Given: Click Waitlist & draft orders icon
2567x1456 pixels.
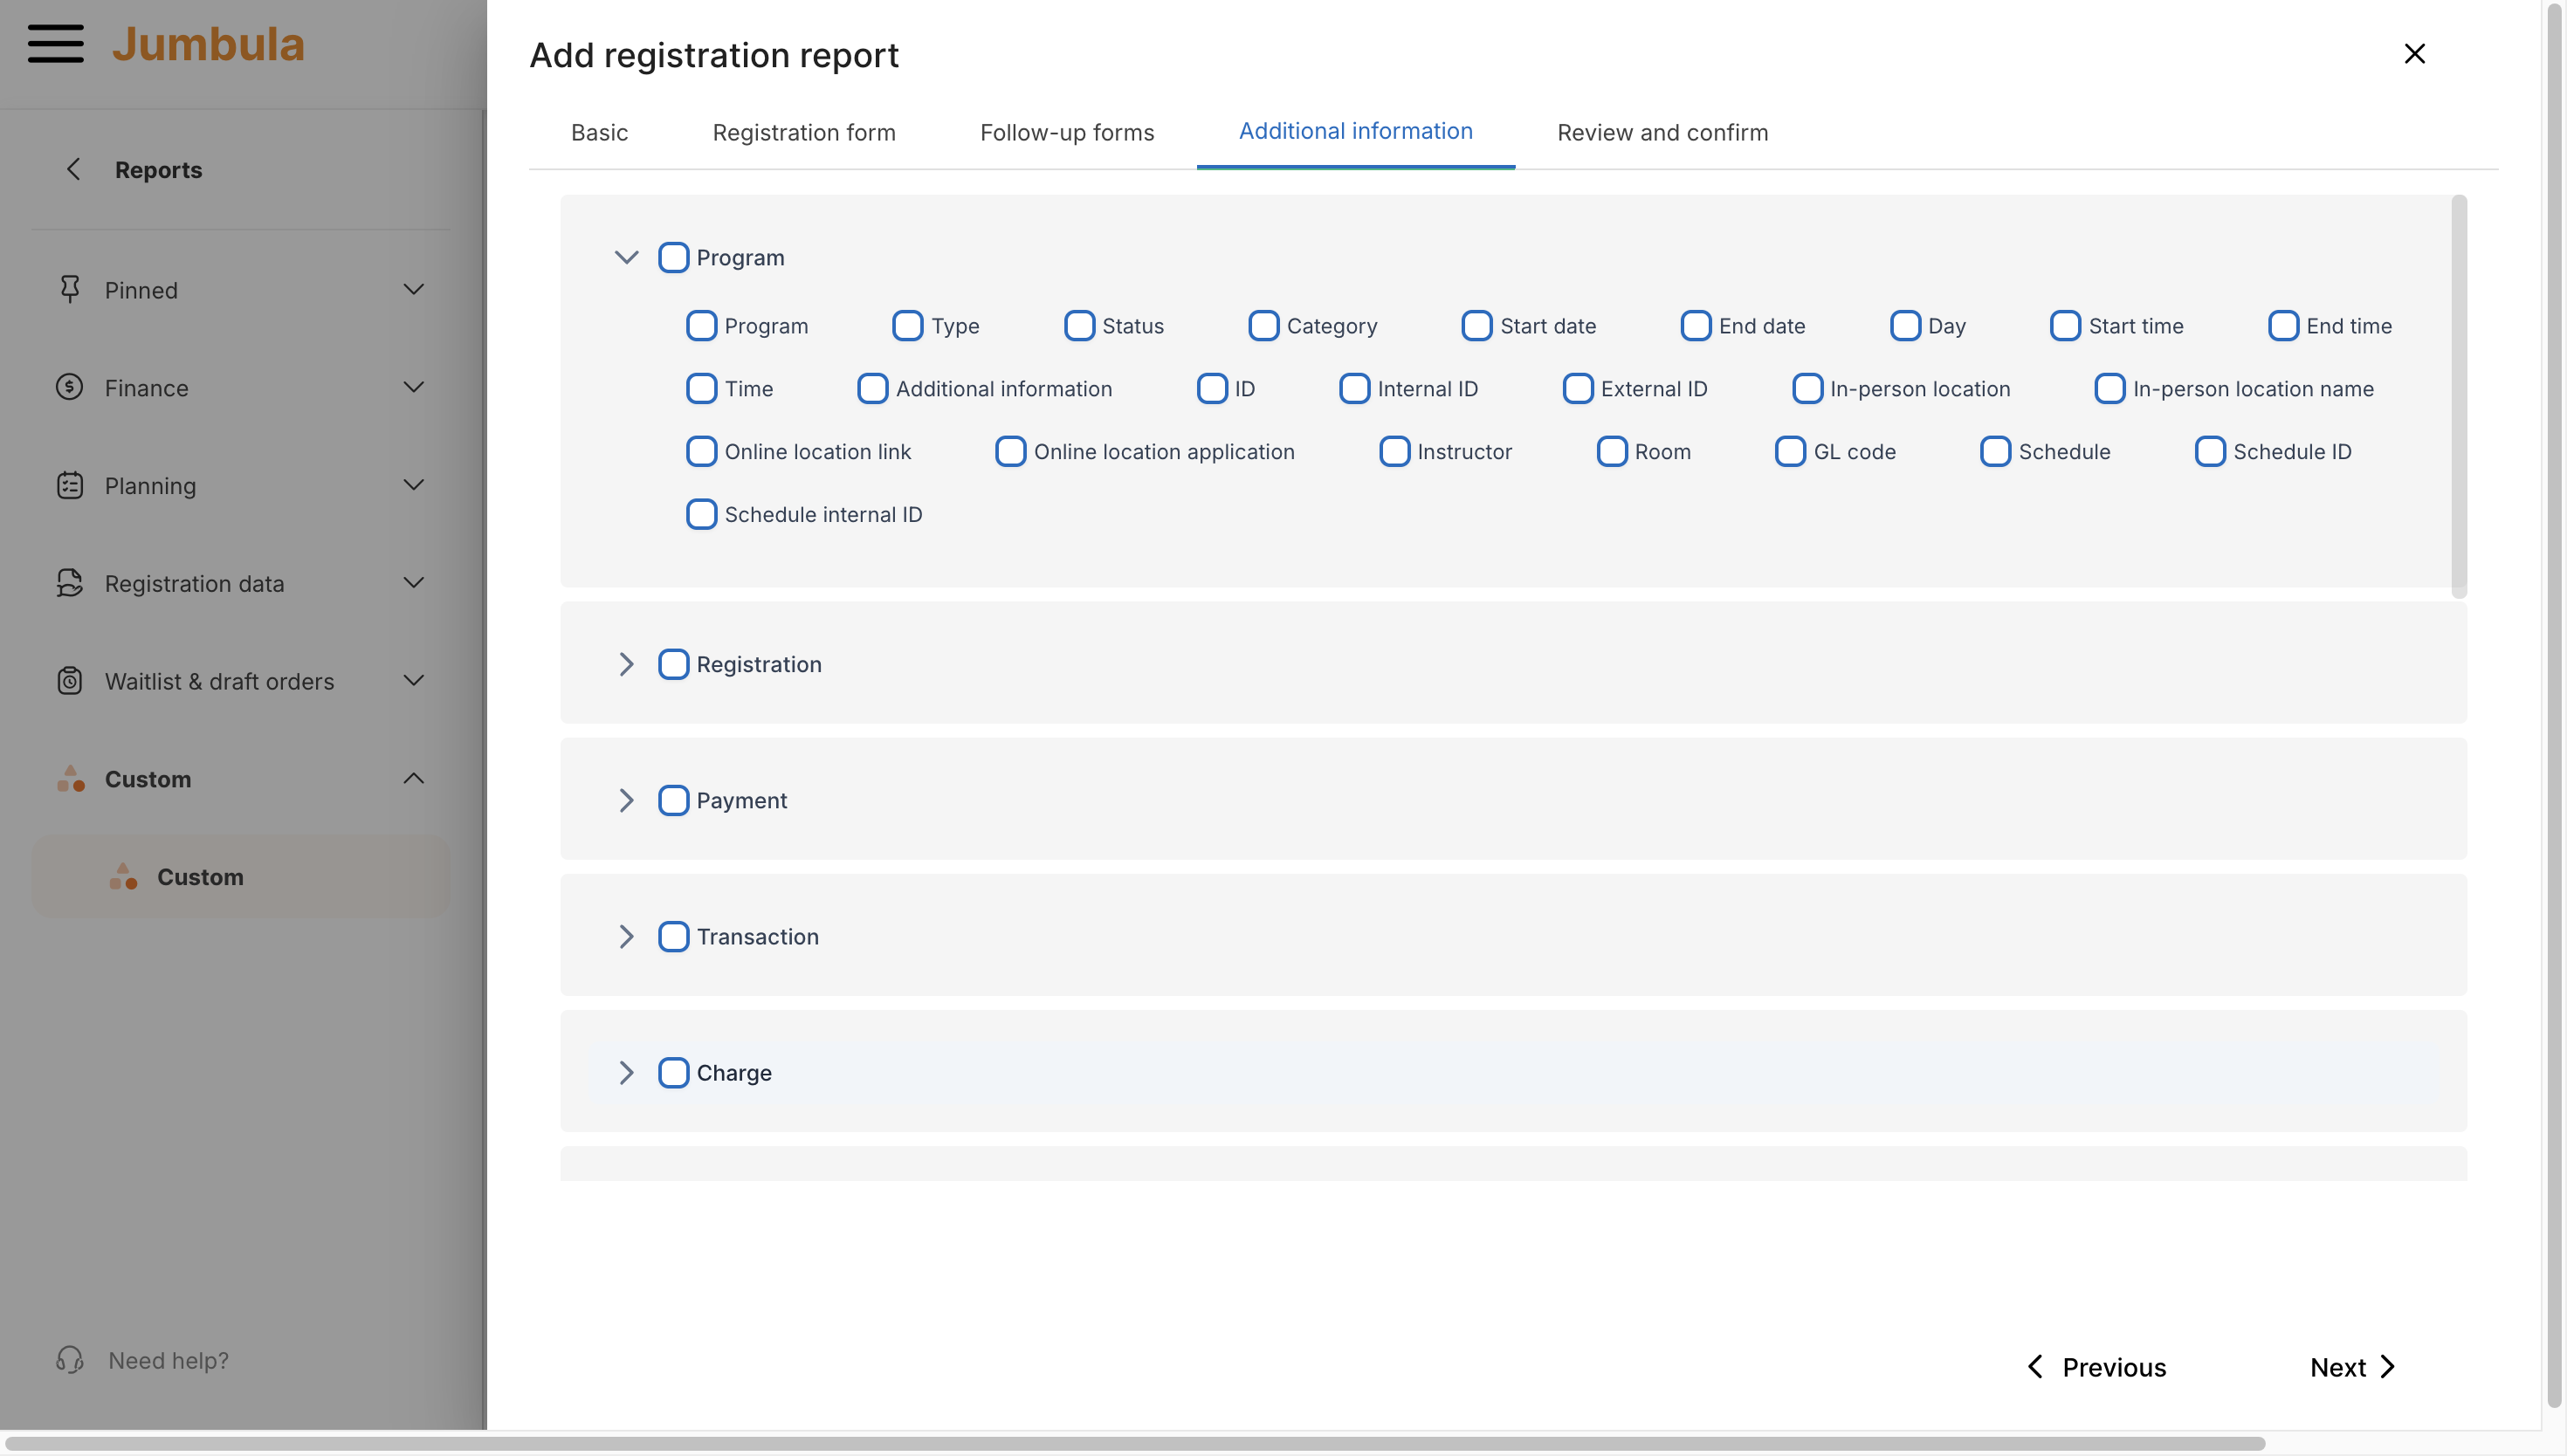Looking at the screenshot, I should [69, 681].
